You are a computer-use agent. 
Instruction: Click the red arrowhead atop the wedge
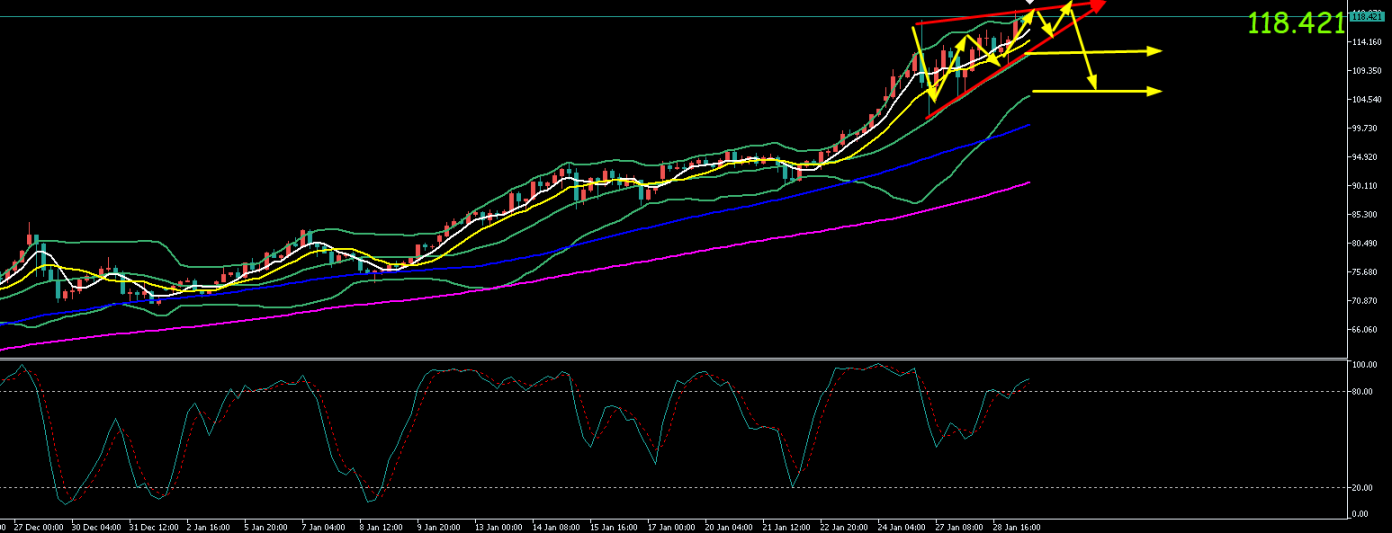pos(1098,6)
